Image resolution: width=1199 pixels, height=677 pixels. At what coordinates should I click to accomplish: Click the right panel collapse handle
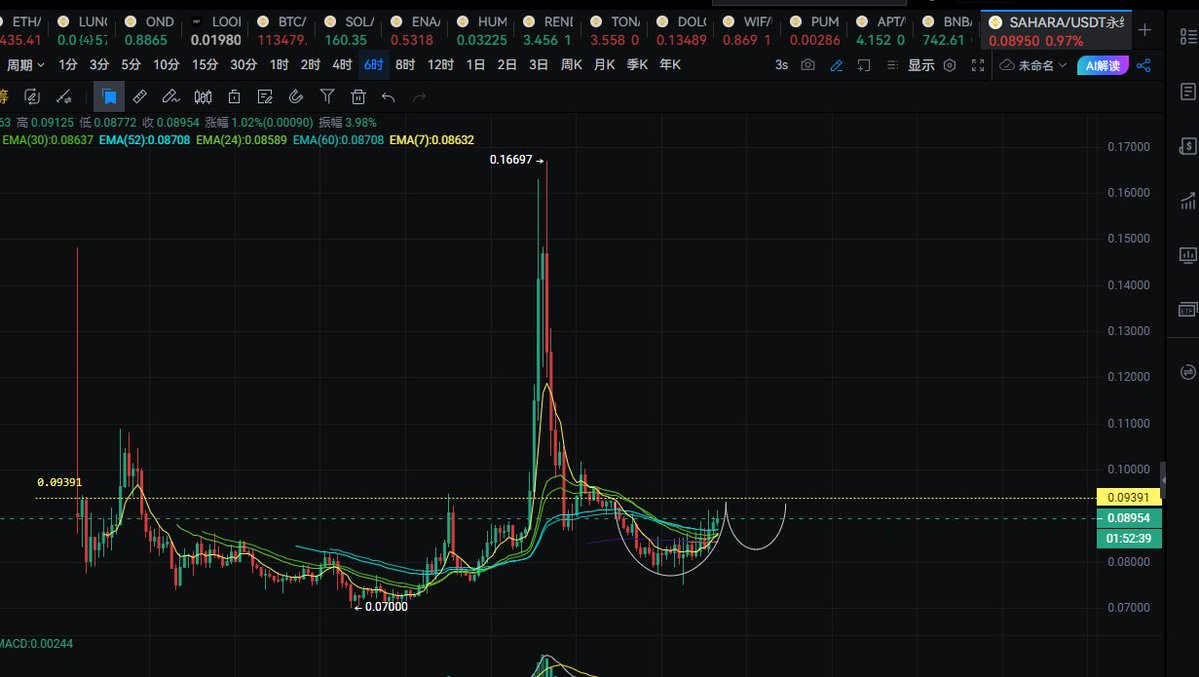1163,480
